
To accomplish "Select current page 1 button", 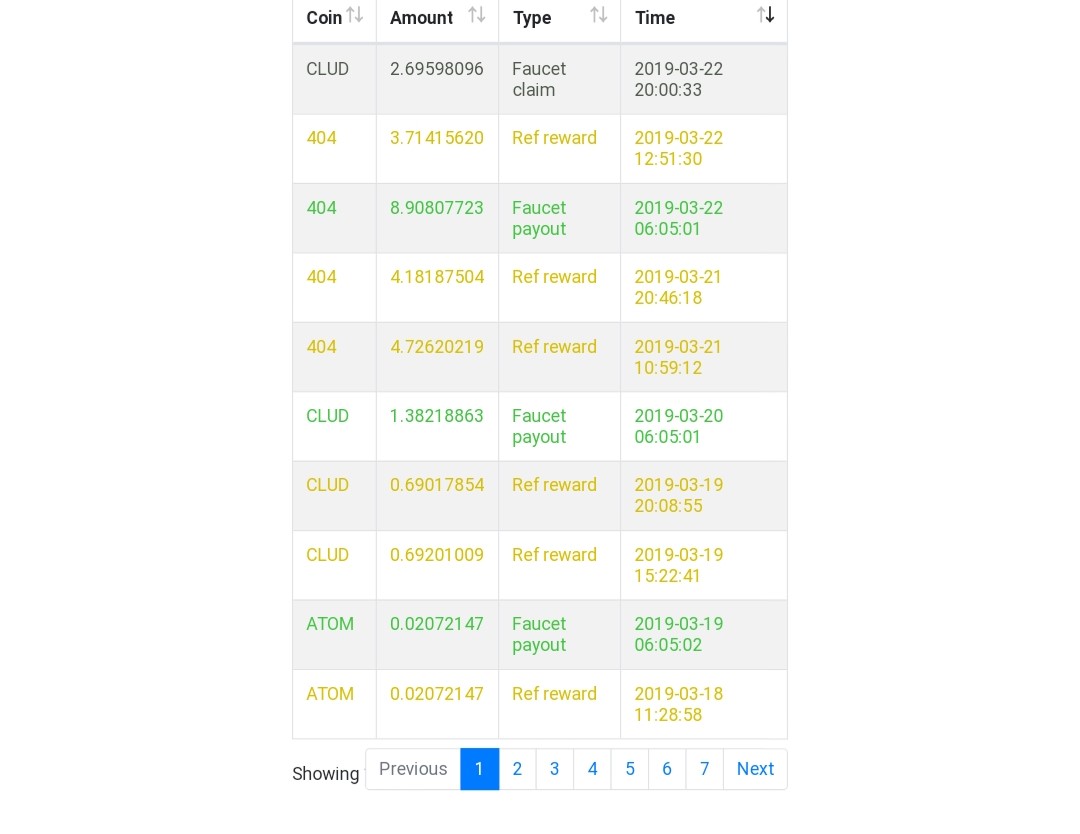I will (479, 769).
